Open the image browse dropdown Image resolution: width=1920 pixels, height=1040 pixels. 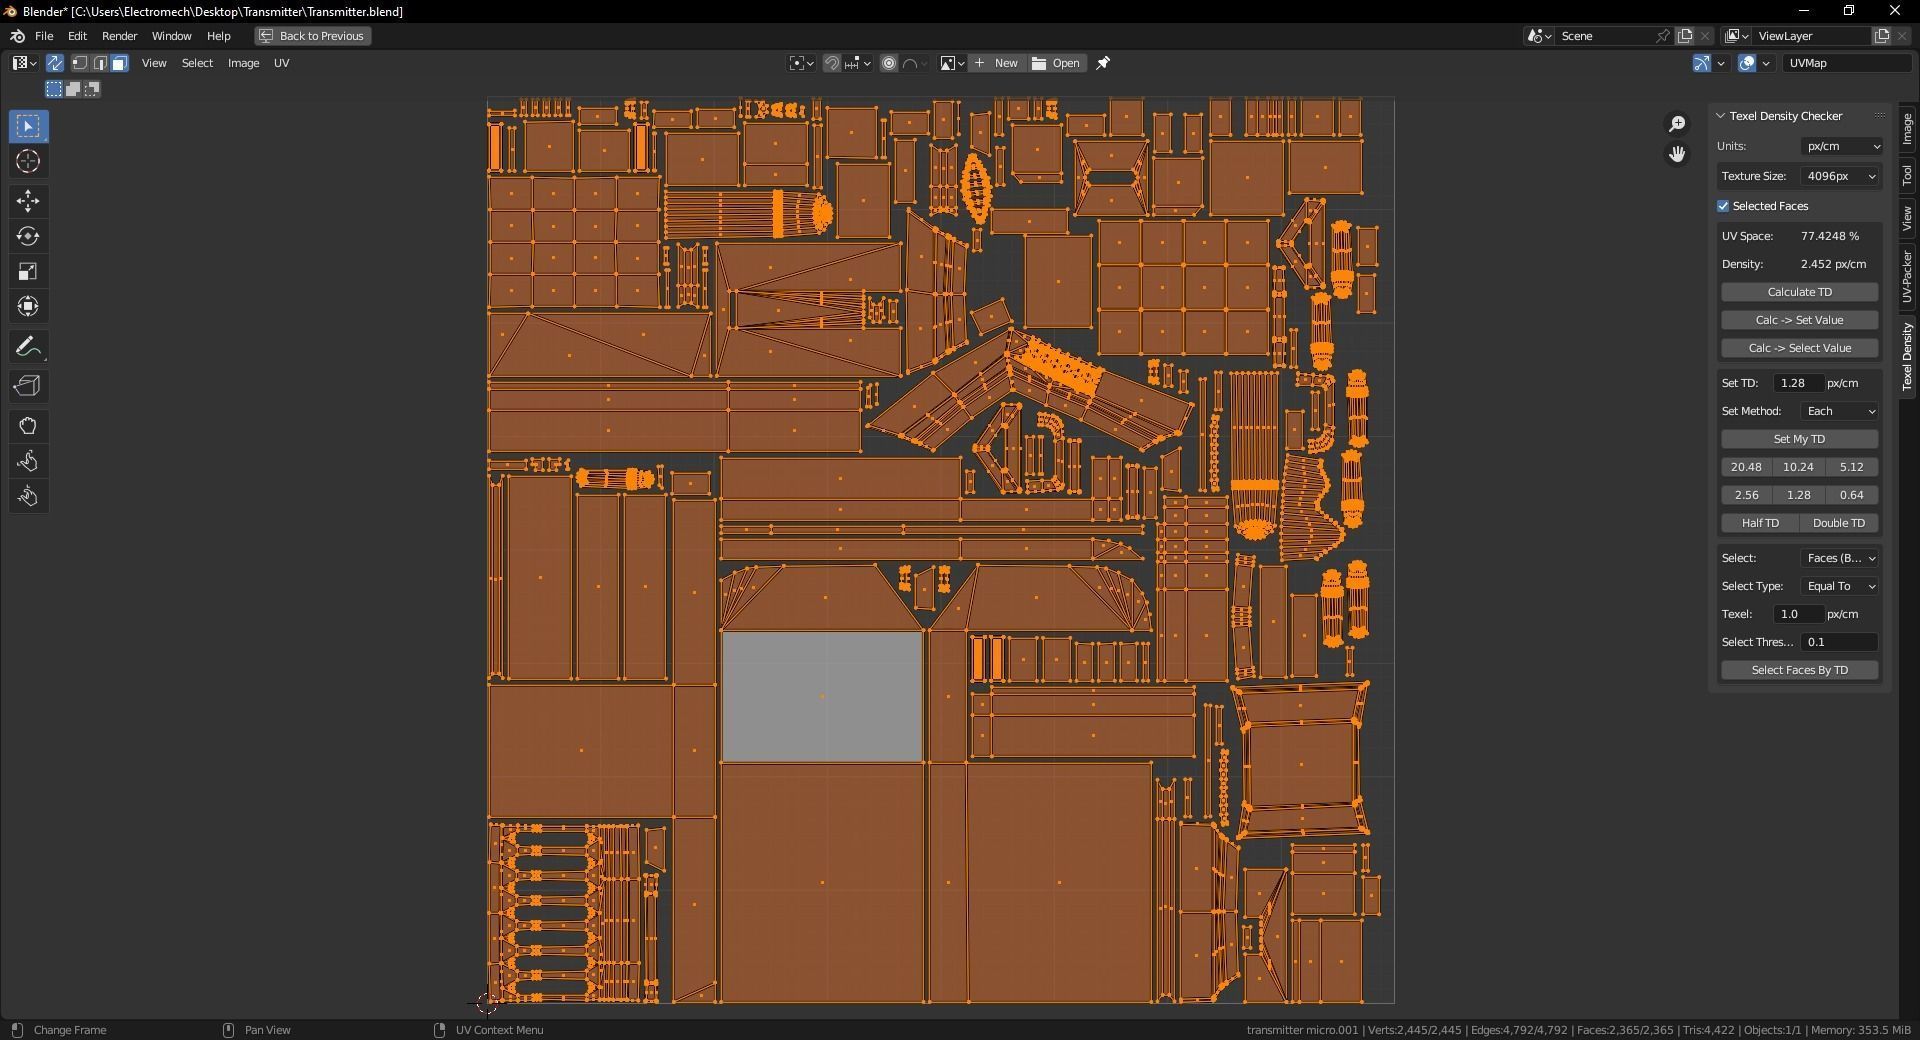[952, 63]
